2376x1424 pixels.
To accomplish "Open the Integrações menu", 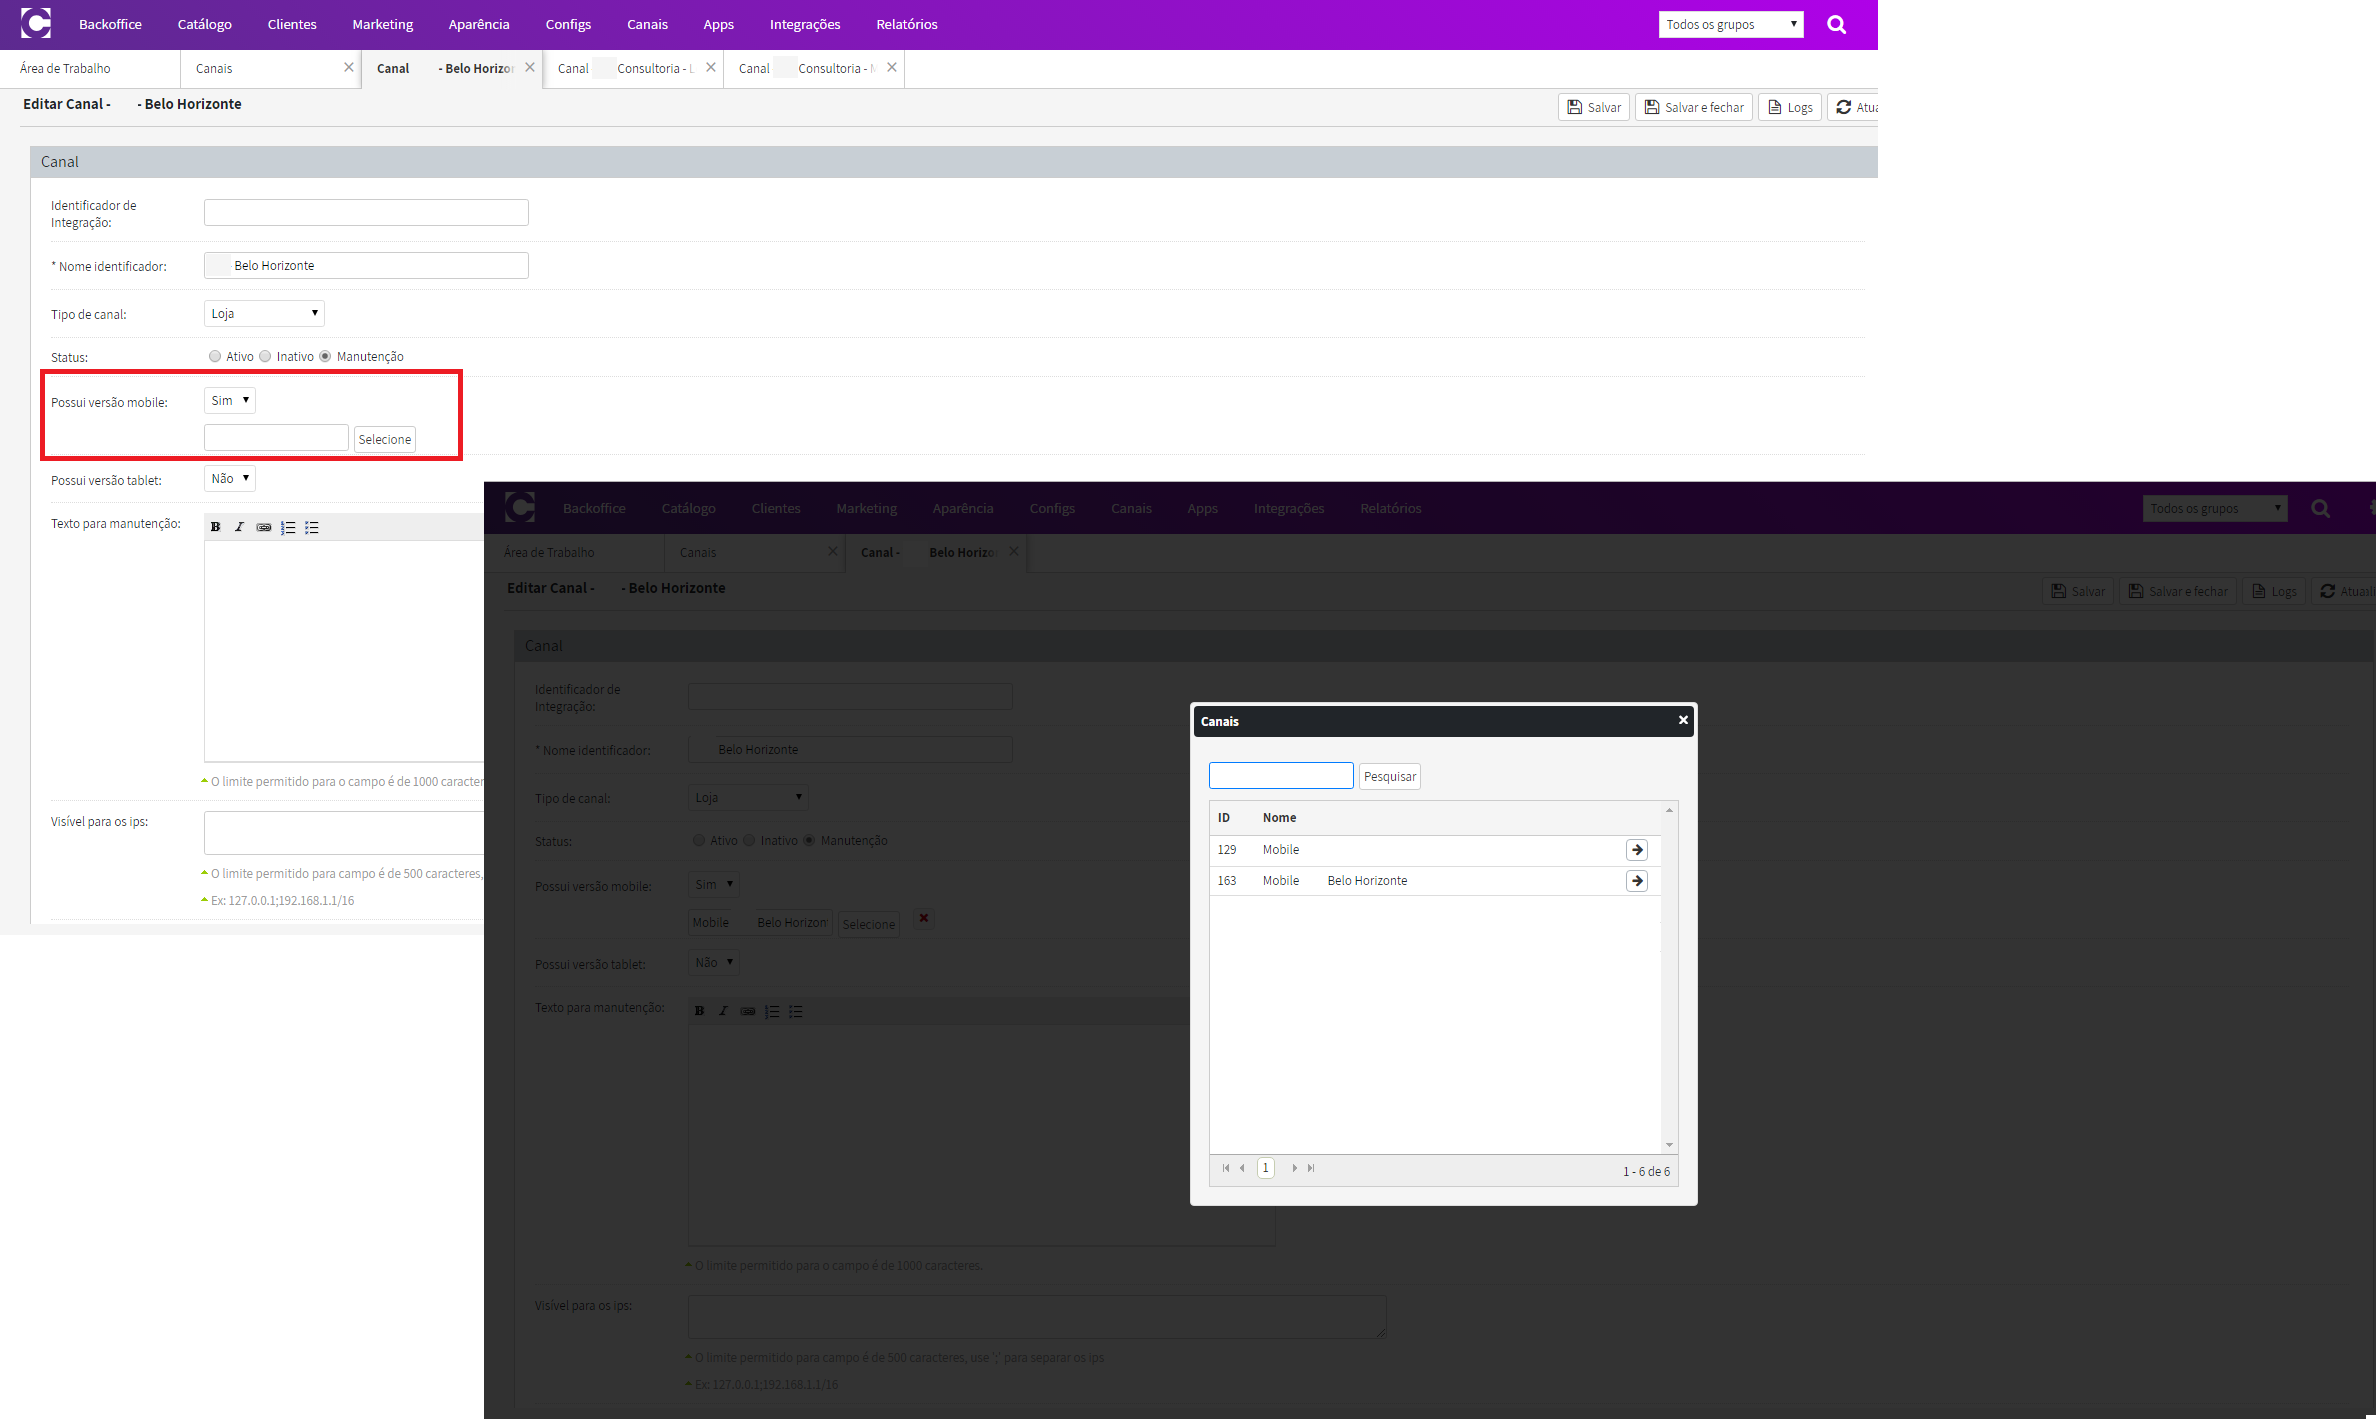I will pyautogui.click(x=805, y=24).
